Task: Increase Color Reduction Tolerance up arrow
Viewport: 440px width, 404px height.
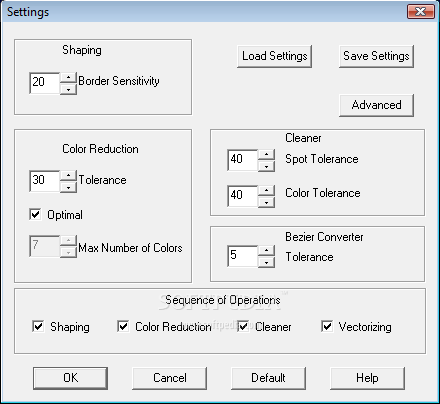Action: point(68,175)
